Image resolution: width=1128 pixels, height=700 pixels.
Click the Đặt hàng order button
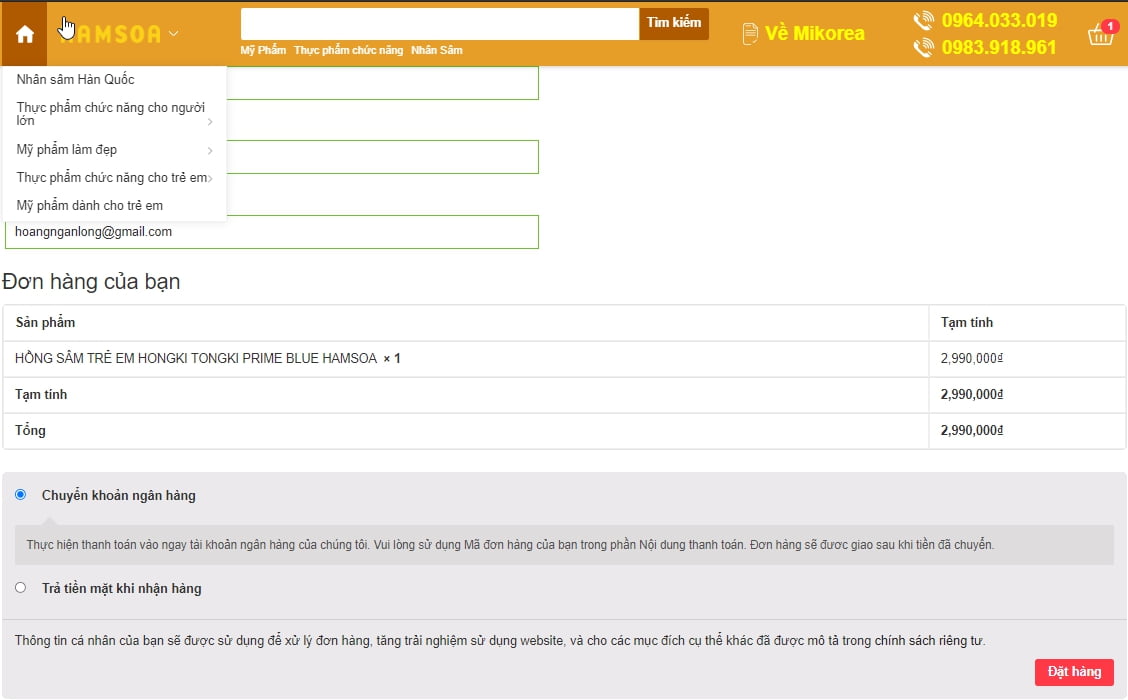[1074, 672]
